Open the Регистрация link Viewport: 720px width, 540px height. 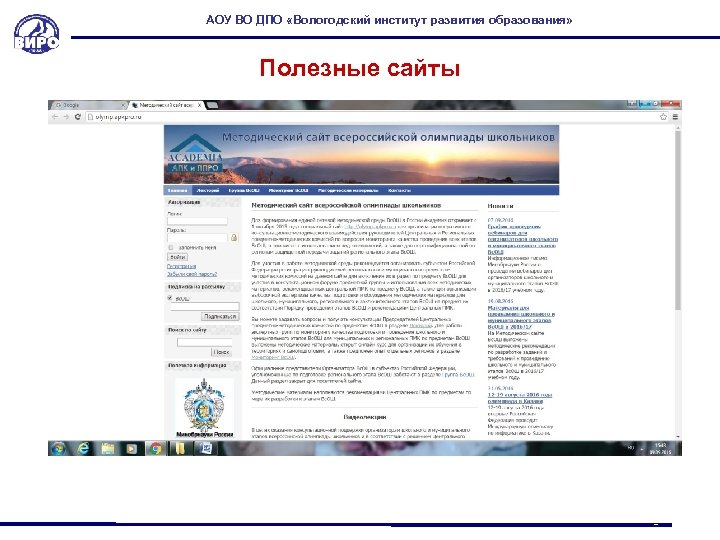[181, 266]
